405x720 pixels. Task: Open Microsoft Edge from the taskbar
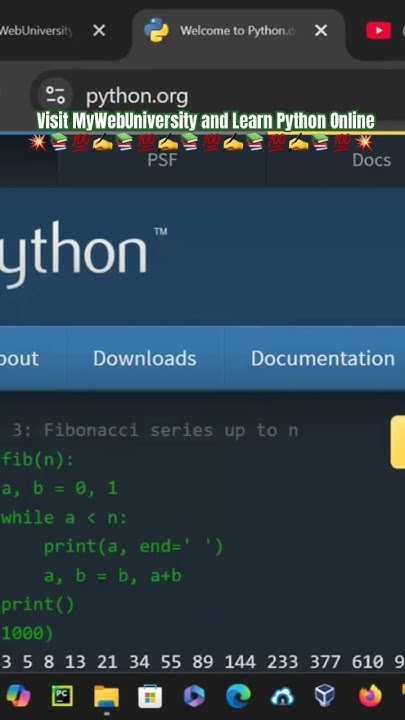click(238, 696)
